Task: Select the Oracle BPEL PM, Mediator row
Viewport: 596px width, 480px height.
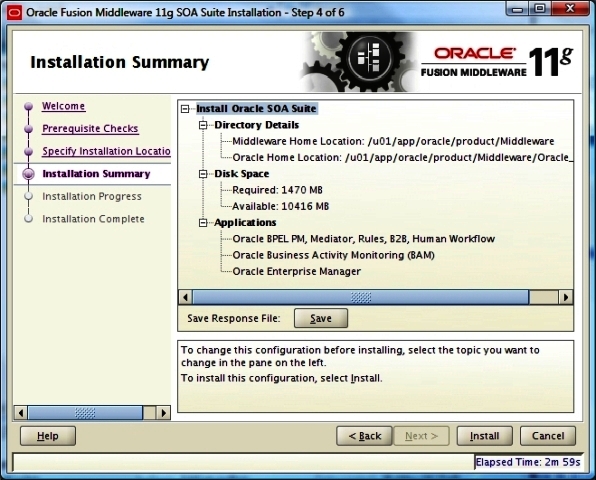Action: 363,239
